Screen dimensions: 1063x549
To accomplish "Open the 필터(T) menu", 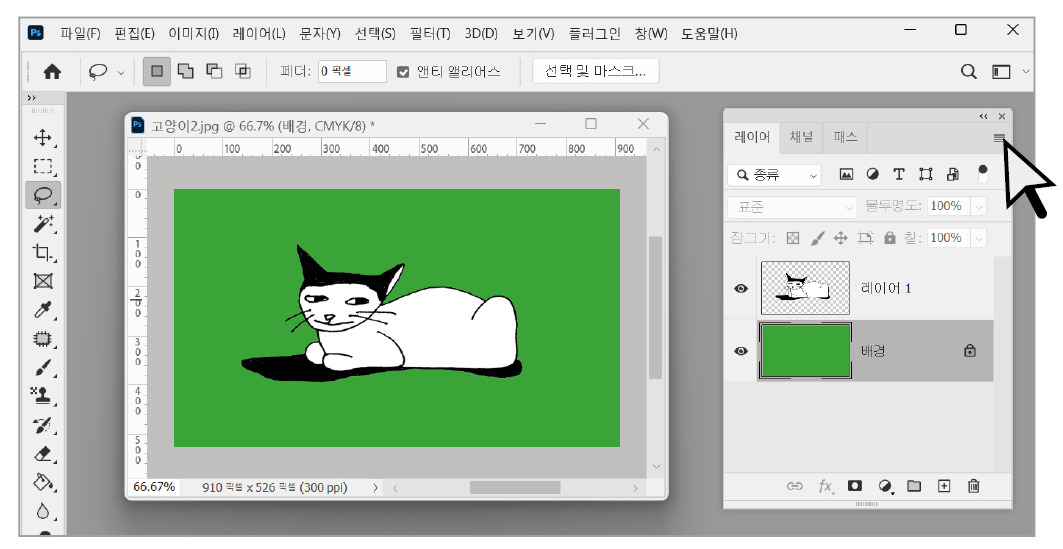I will coord(430,33).
